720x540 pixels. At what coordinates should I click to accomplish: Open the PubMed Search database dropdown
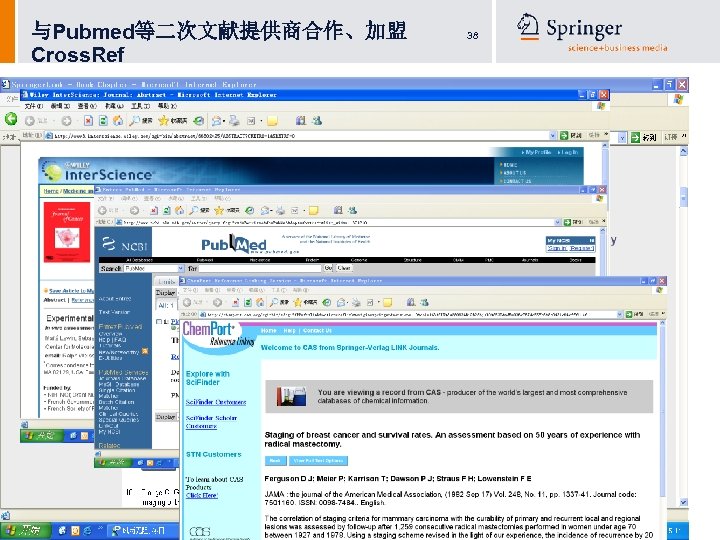(180, 268)
